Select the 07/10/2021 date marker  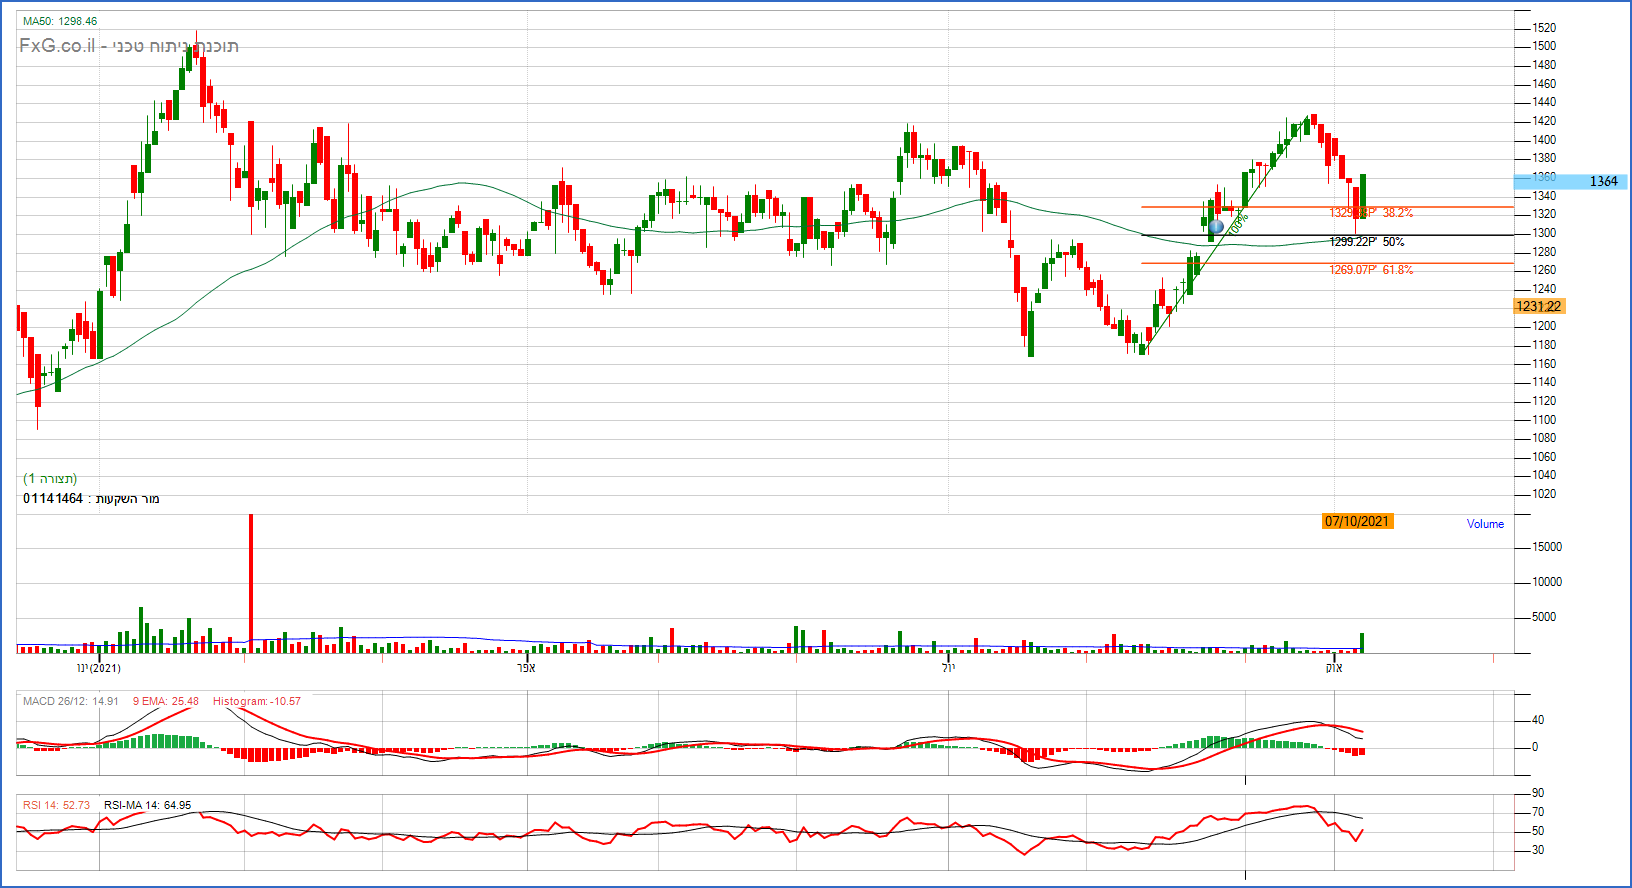tap(1357, 521)
